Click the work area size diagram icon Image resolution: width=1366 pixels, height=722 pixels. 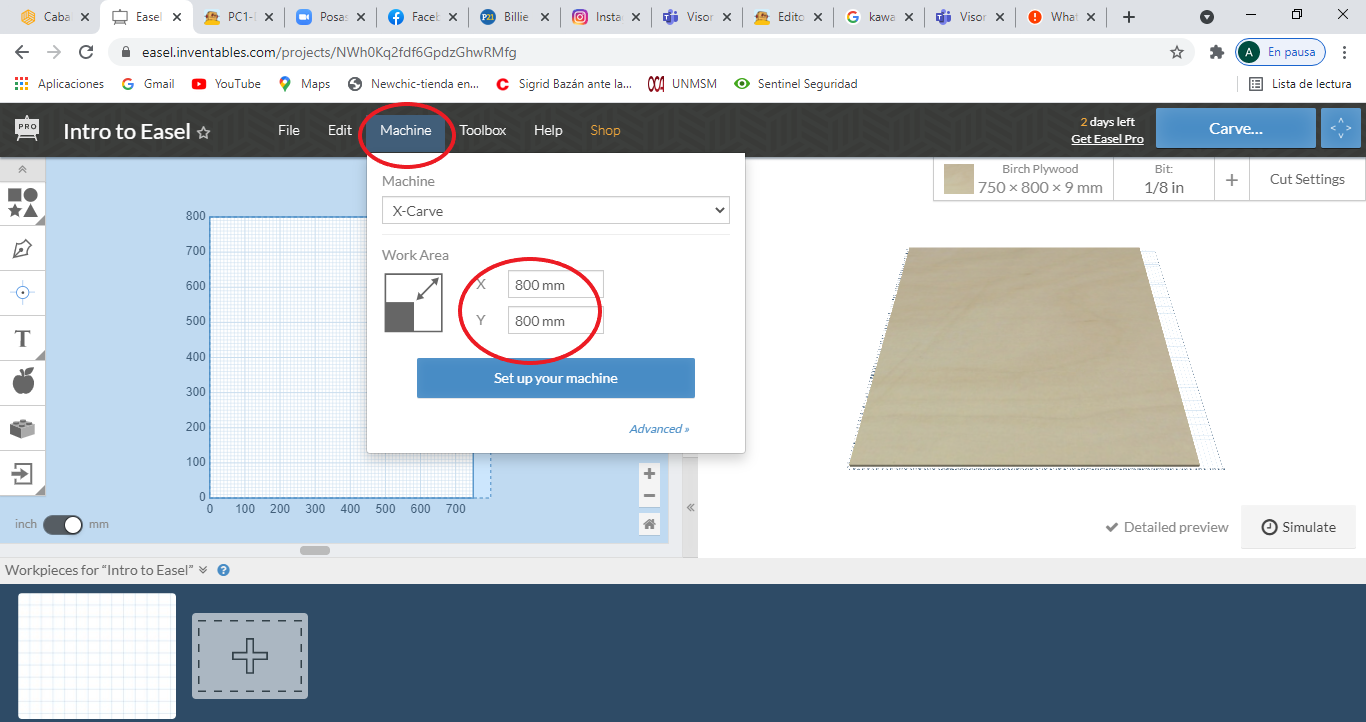[x=413, y=303]
